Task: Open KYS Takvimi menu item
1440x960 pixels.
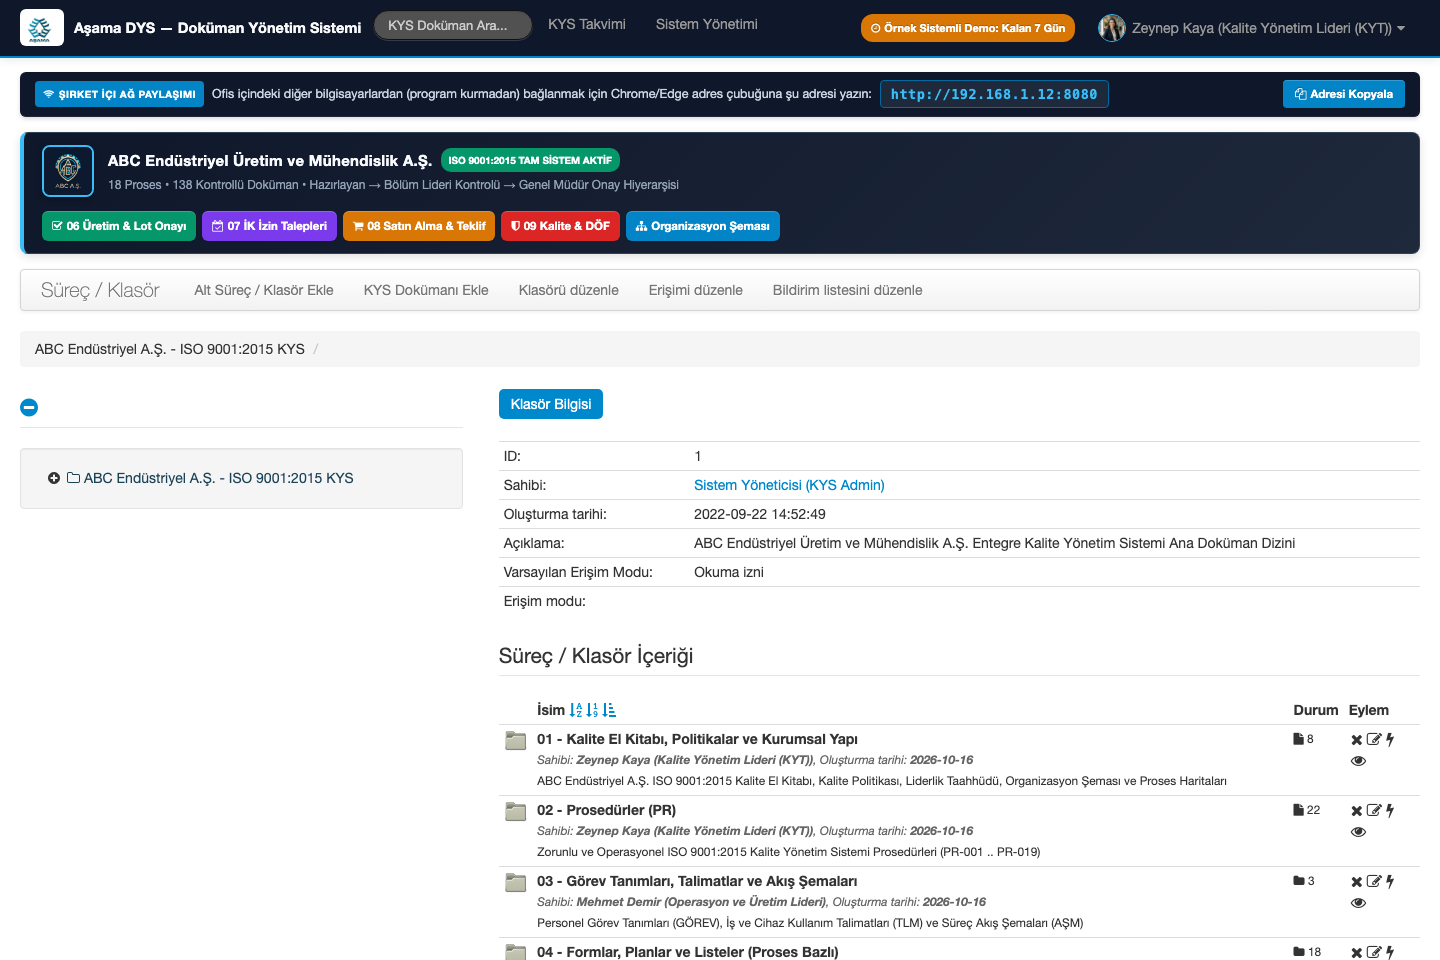Action: click(x=587, y=24)
